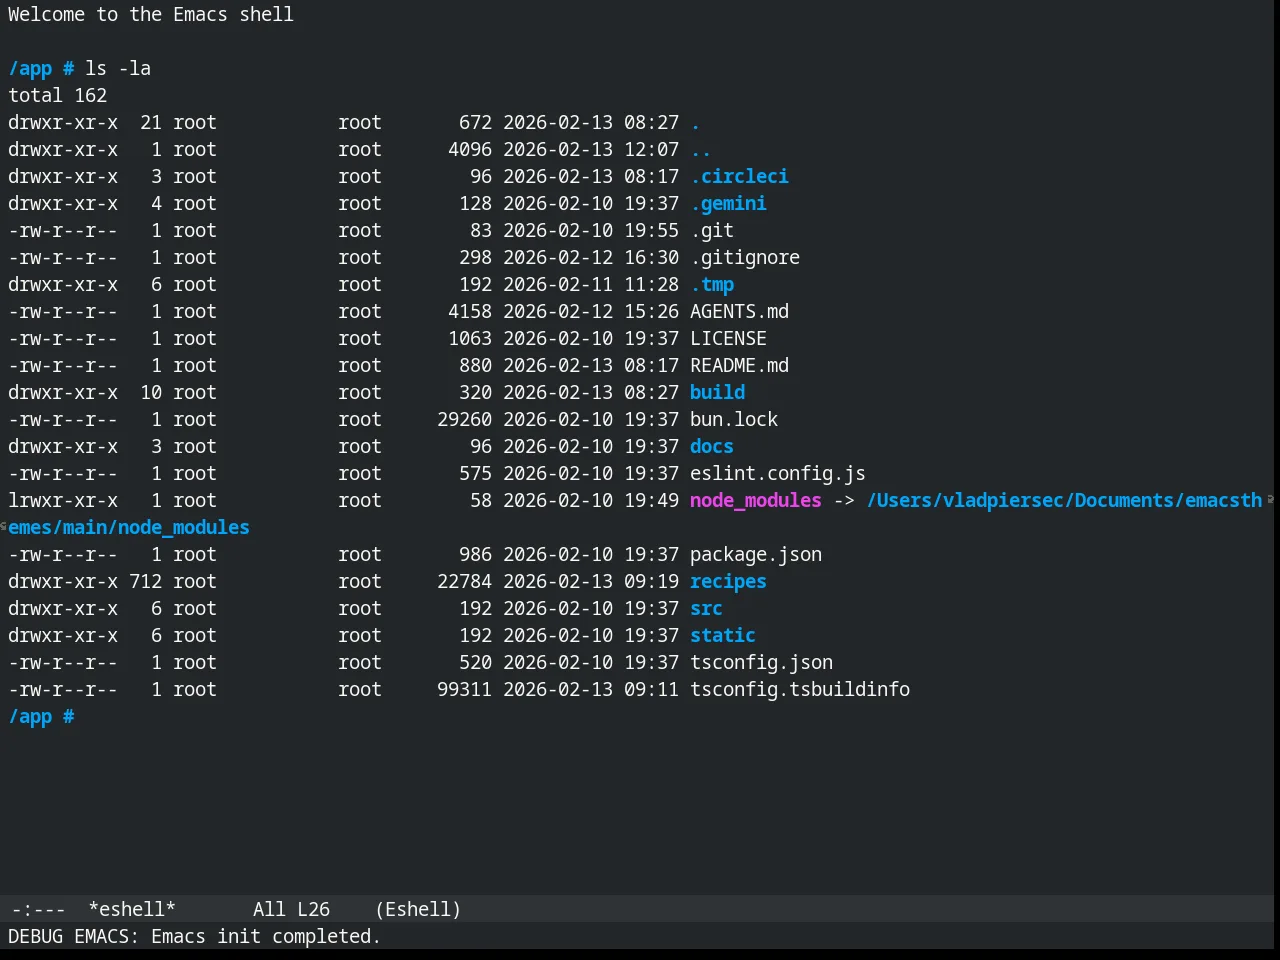Click the recipes directory name
Screen dimensions: 1280x960
(x=728, y=581)
